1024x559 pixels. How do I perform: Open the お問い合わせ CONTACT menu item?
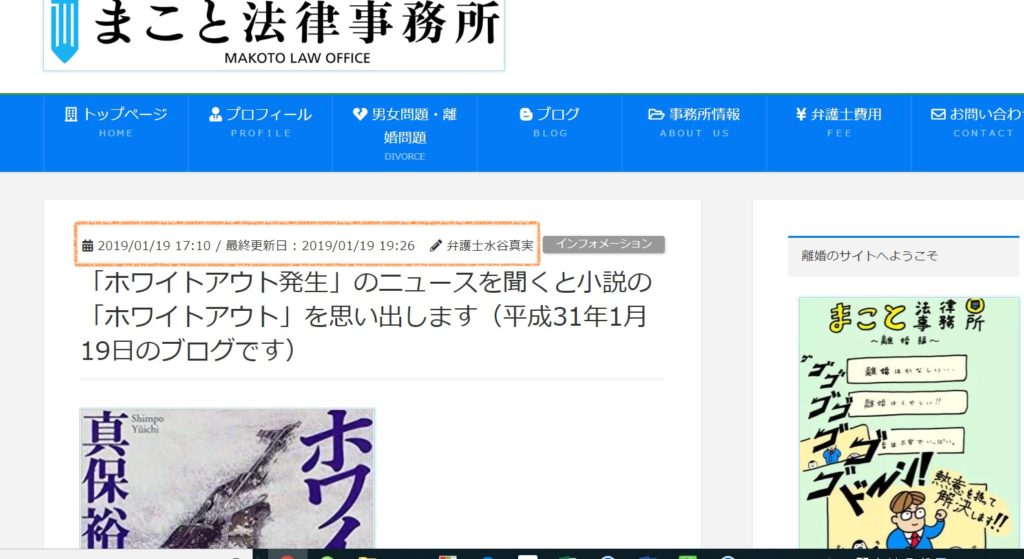tap(968, 133)
